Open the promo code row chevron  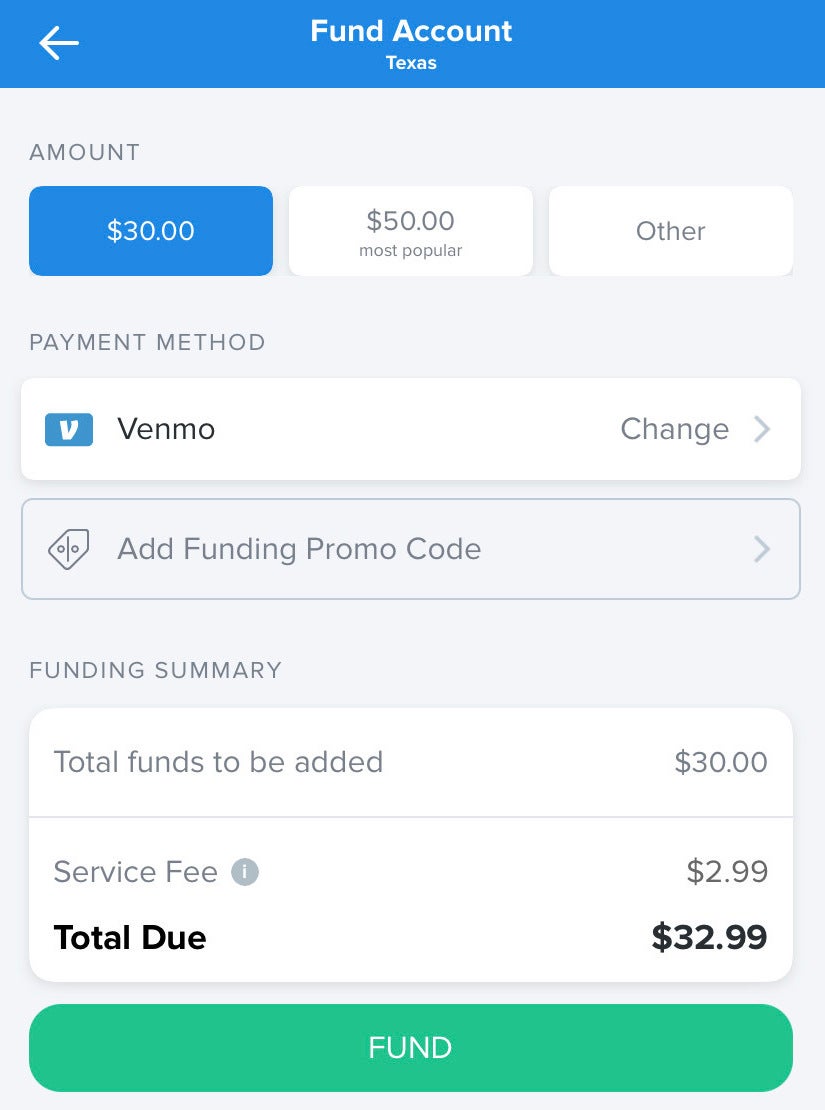(762, 549)
